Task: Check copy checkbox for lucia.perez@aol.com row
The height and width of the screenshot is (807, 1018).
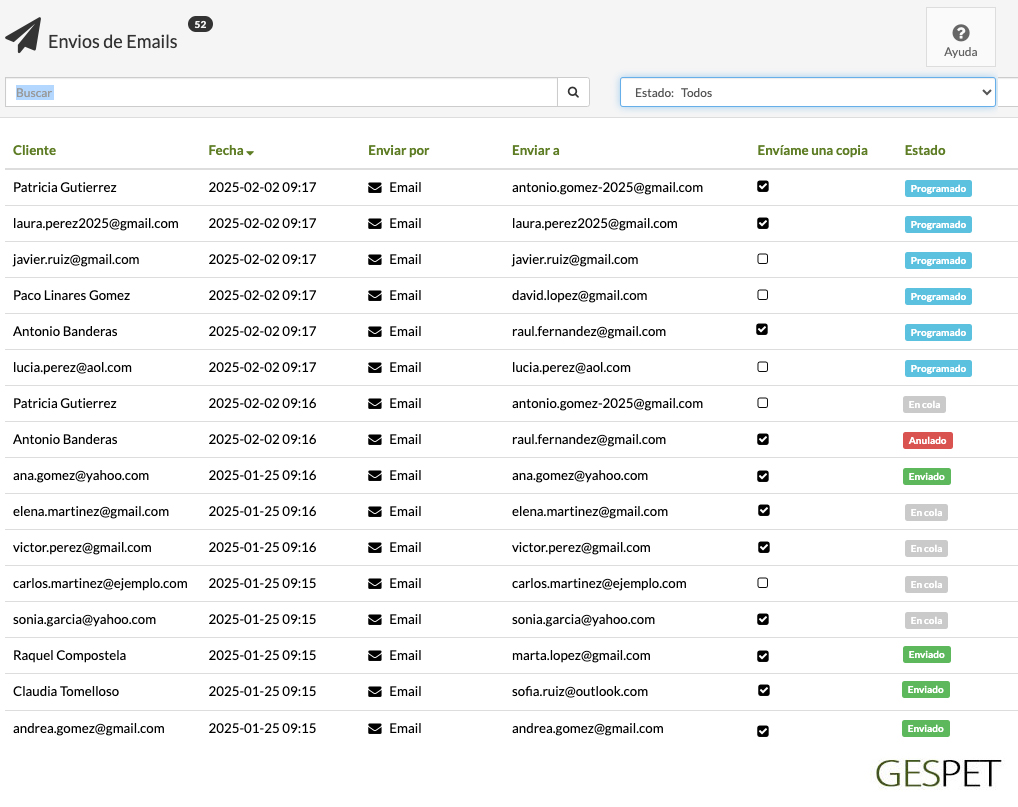Action: [x=763, y=367]
